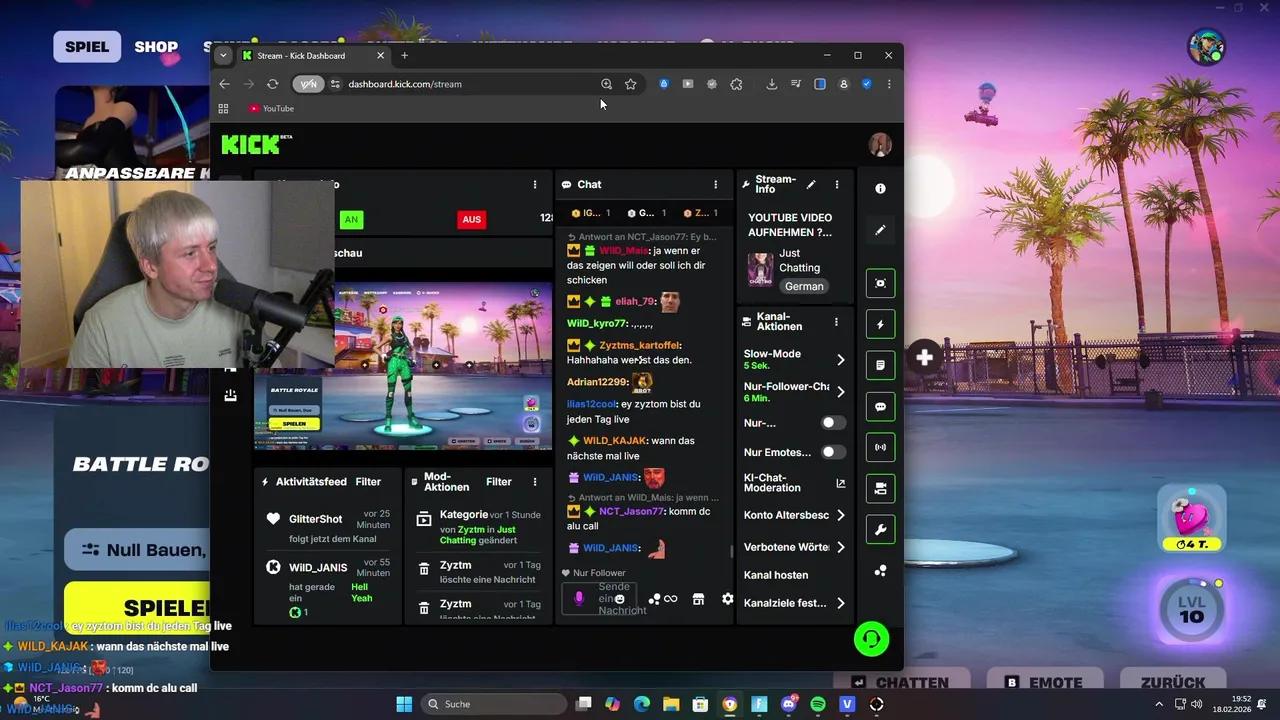Toggle the VPN pill in the address bar

point(308,84)
